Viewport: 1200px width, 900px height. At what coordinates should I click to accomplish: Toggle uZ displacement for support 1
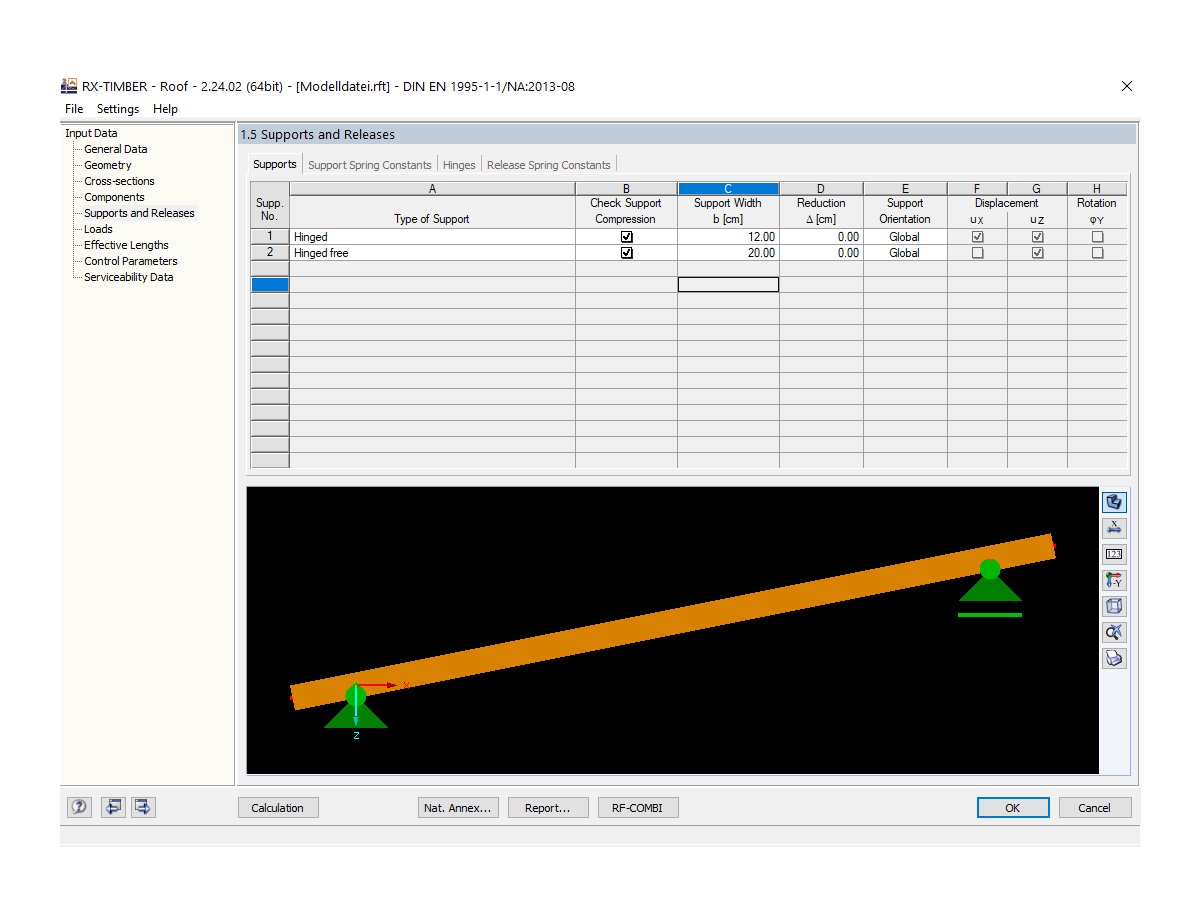1038,237
